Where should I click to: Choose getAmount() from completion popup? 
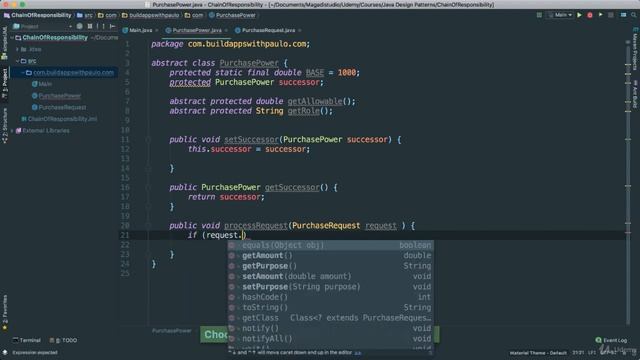(x=330, y=256)
